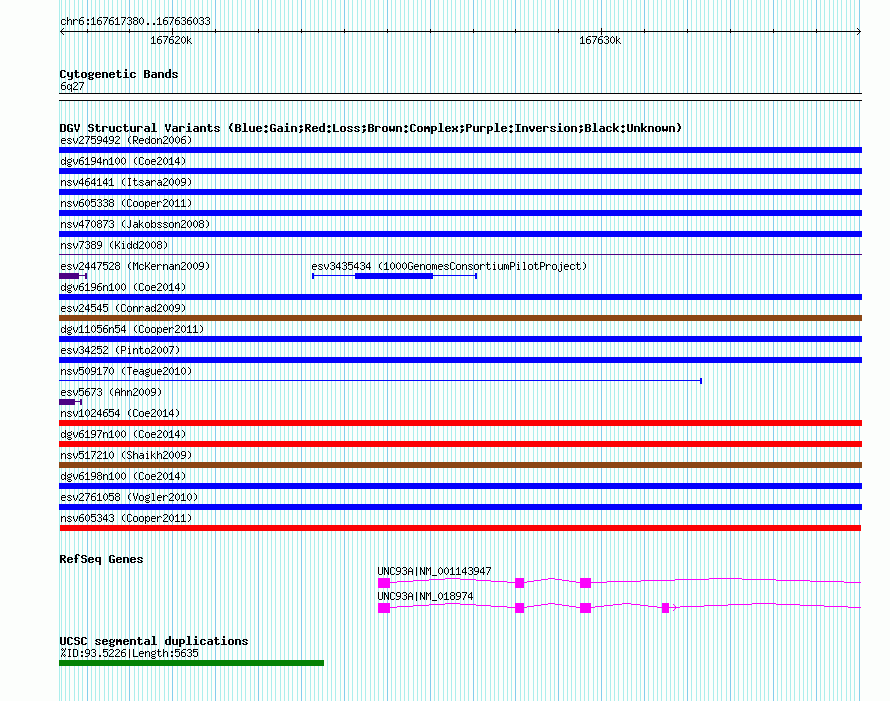890x701 pixels.
Task: Open variant dgv6196n100 (Coe2014) label
Action: coord(123,287)
